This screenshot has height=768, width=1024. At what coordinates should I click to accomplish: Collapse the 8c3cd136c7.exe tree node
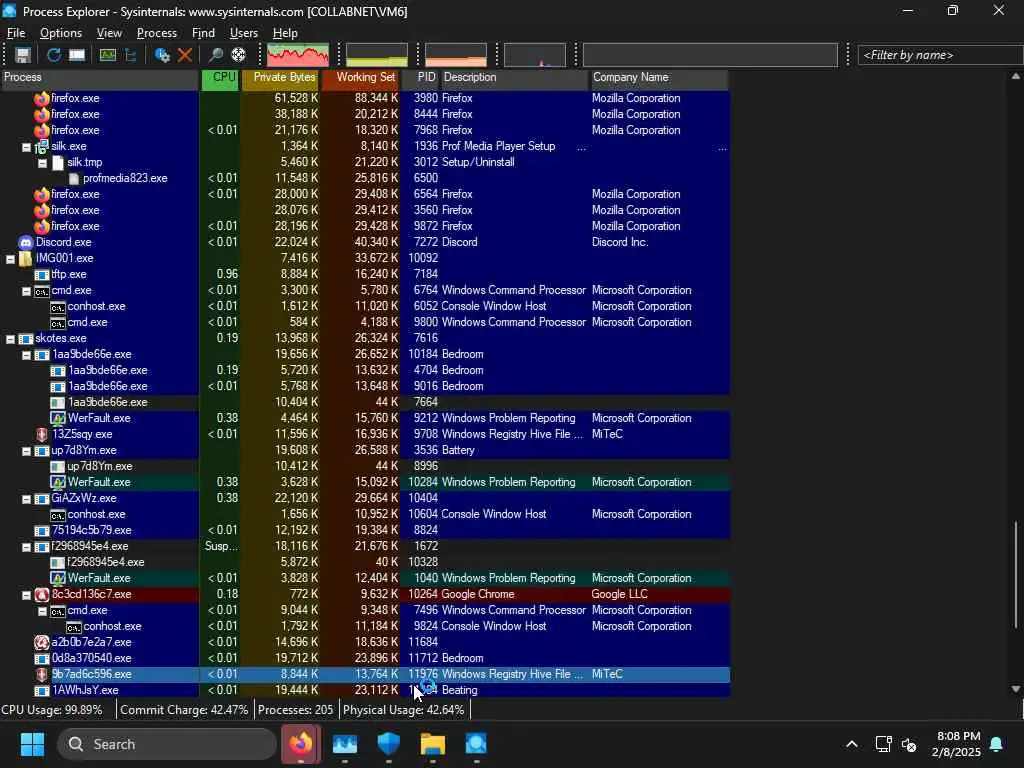[x=26, y=595]
